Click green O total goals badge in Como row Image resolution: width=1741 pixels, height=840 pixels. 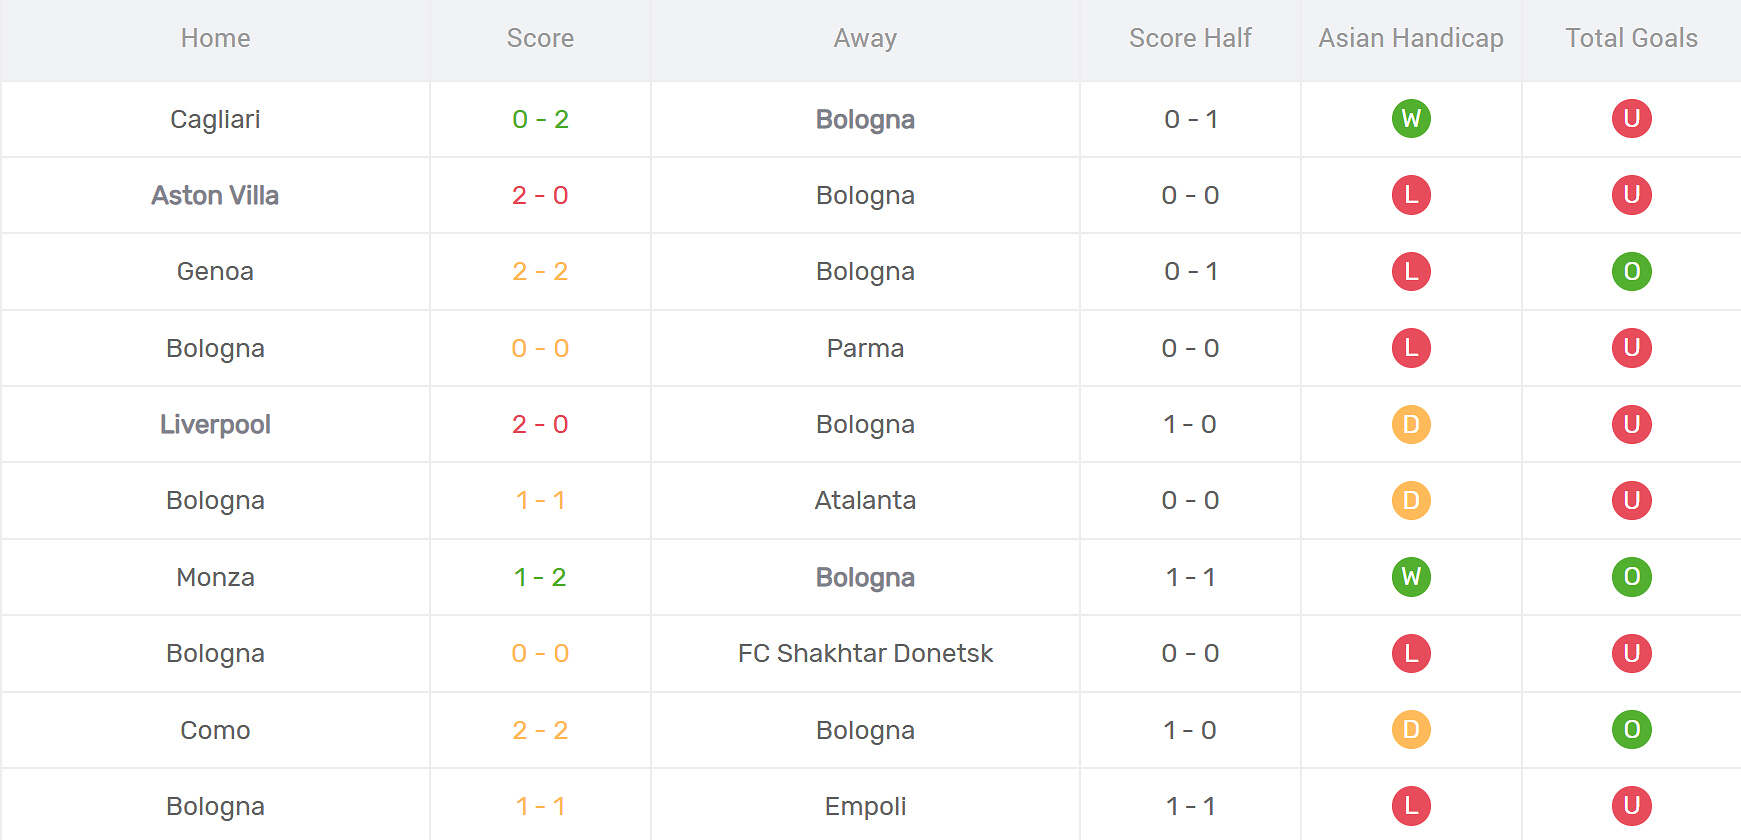1631,730
